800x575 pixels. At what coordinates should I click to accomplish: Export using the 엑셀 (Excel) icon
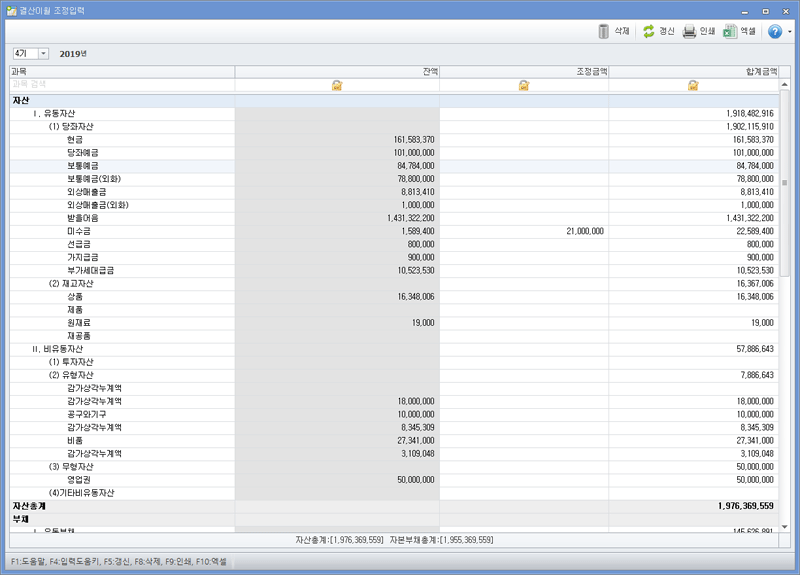[x=731, y=31]
